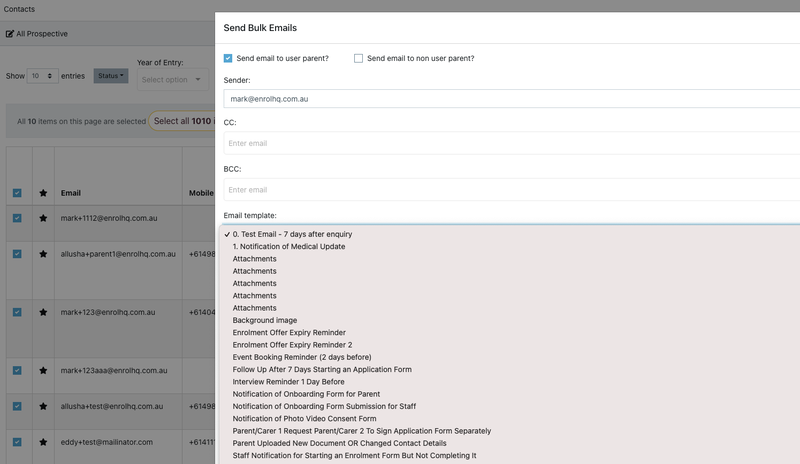Click the edit icon beside All Prospective
The height and width of the screenshot is (464, 800).
[10, 33]
